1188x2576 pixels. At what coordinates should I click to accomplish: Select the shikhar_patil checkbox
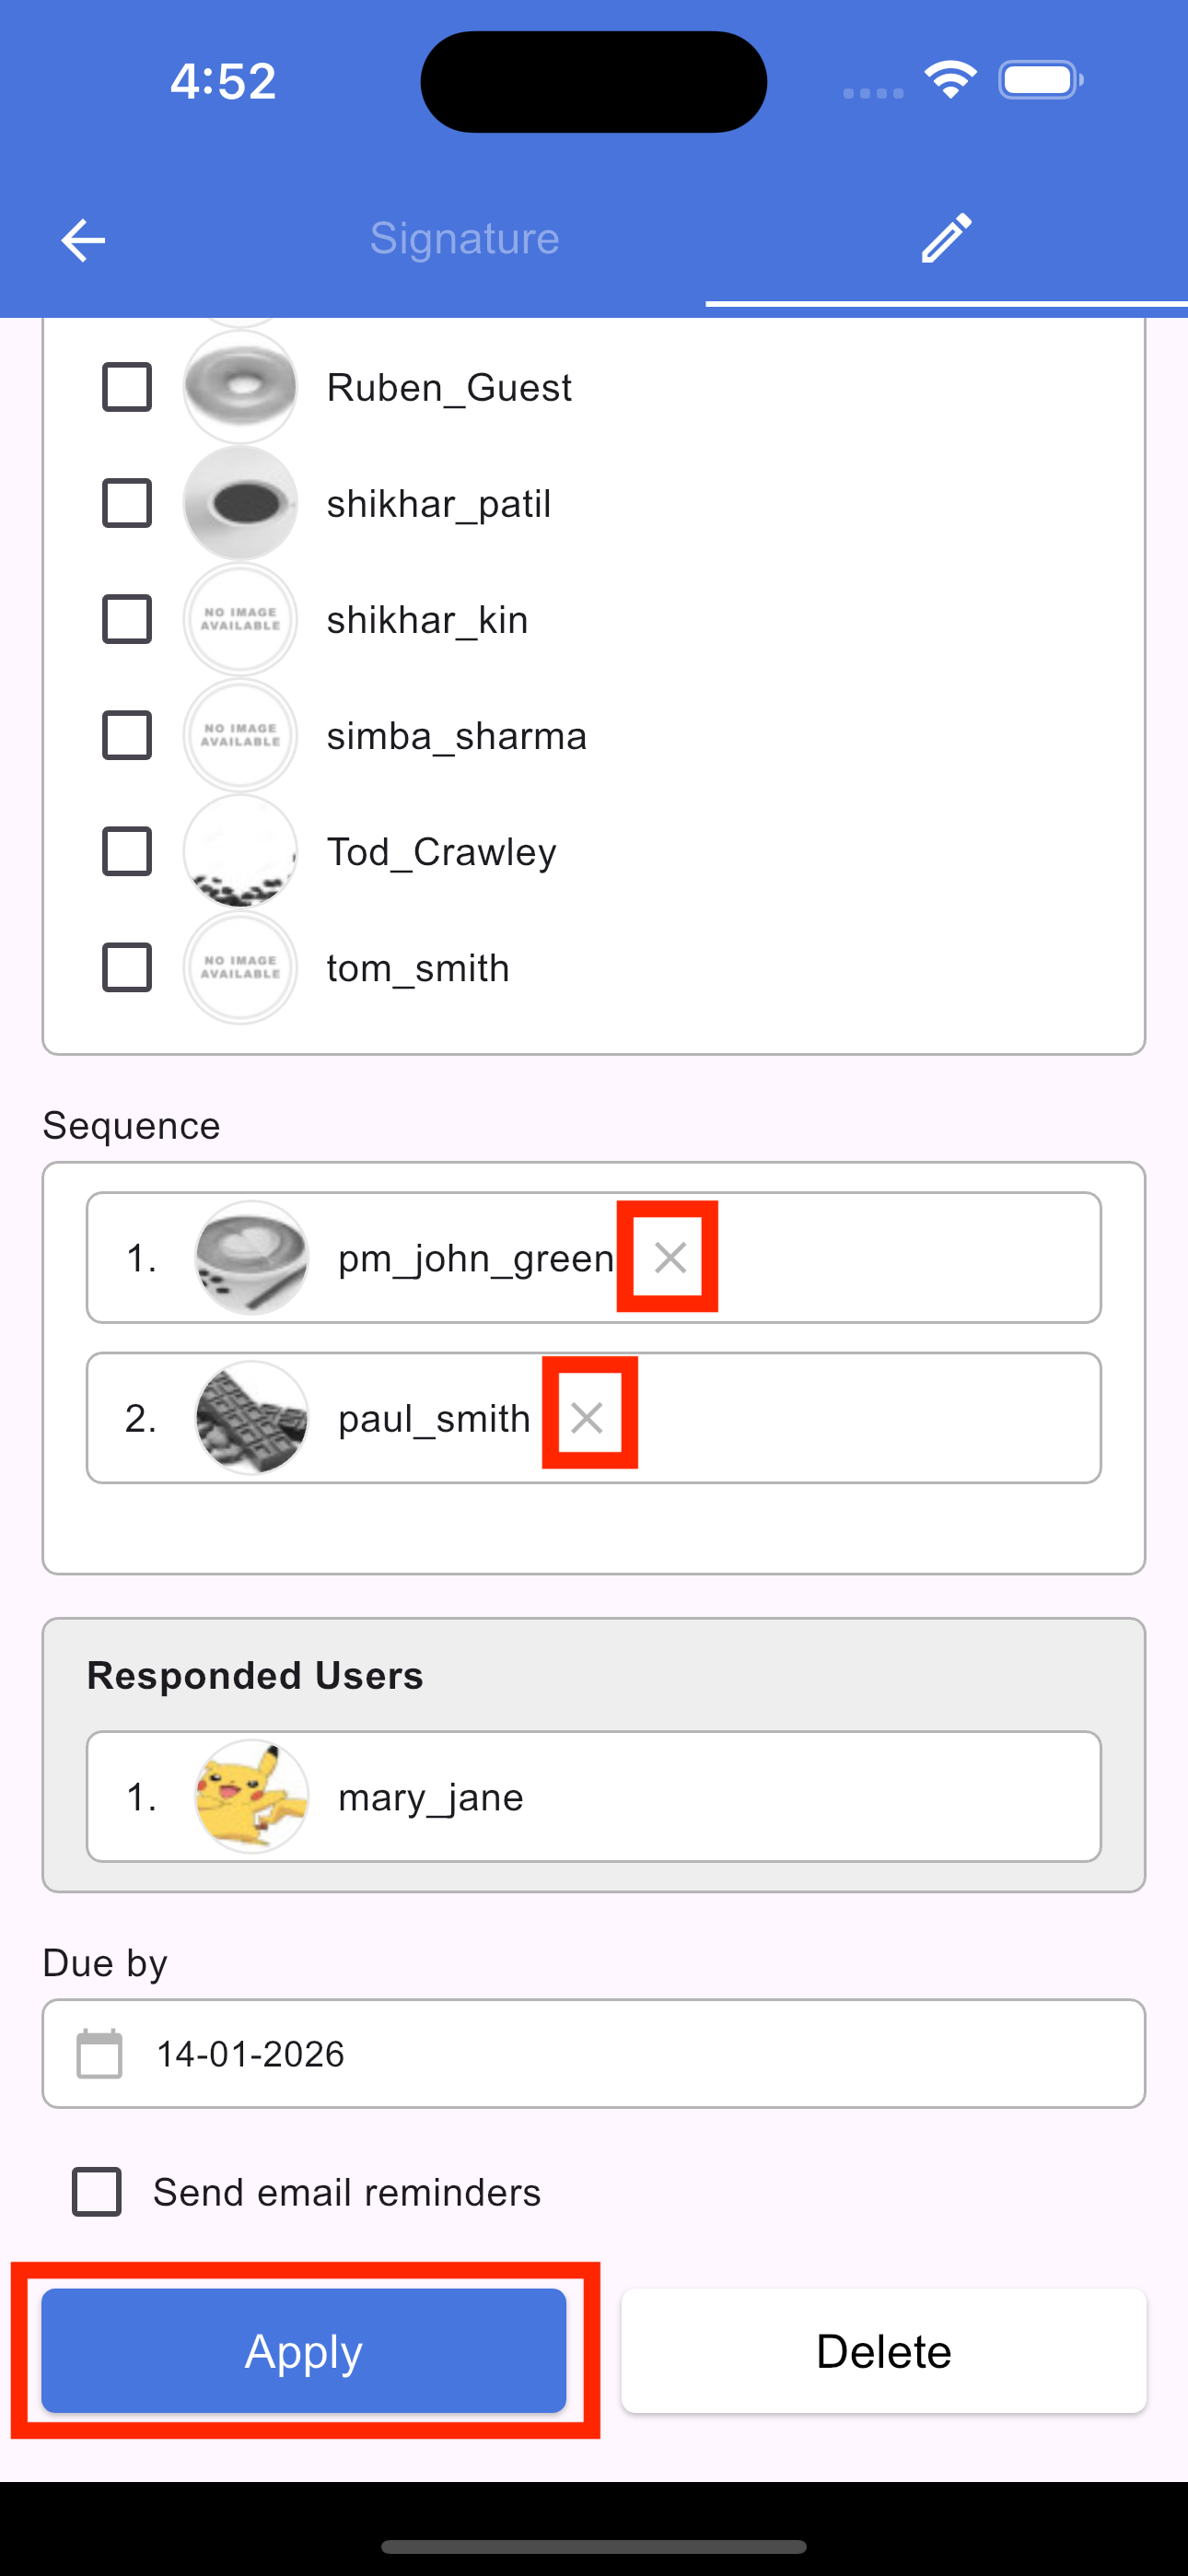(x=127, y=503)
